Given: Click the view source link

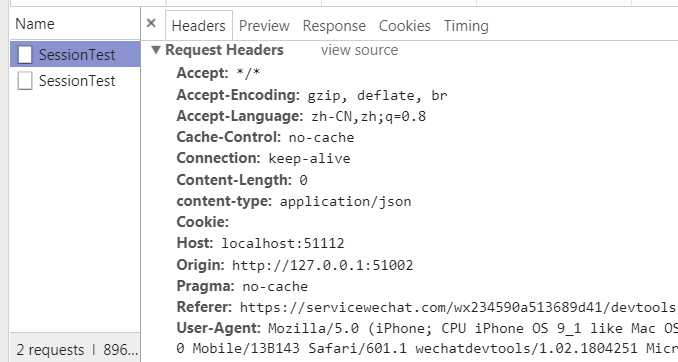Looking at the screenshot, I should [x=359, y=50].
